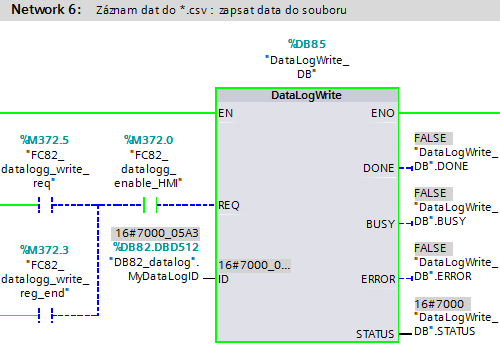Click the 16#7000 STATUS monitor value
The image size is (500, 361).
point(439,304)
